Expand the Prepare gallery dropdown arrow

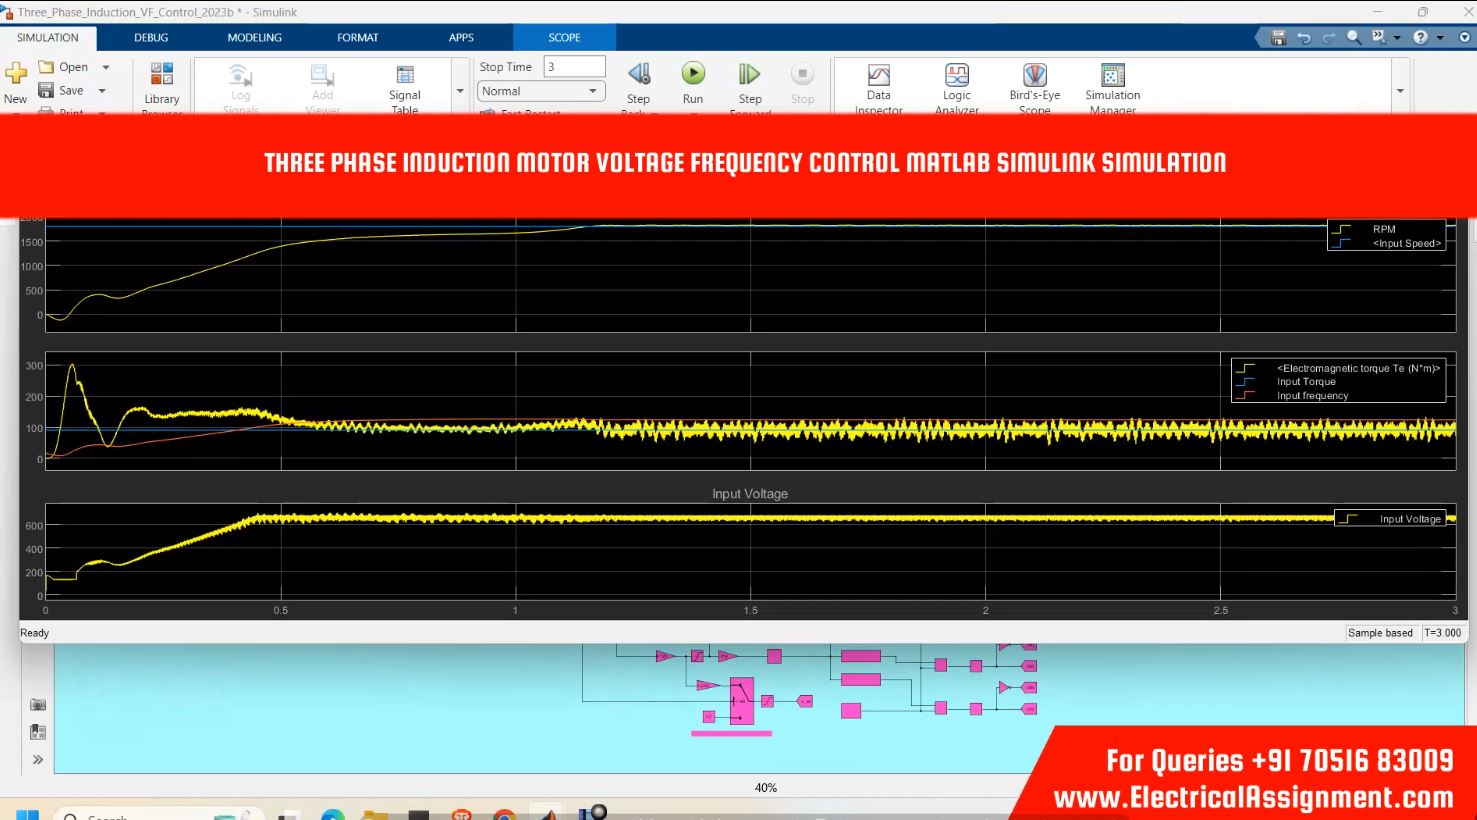click(x=460, y=91)
